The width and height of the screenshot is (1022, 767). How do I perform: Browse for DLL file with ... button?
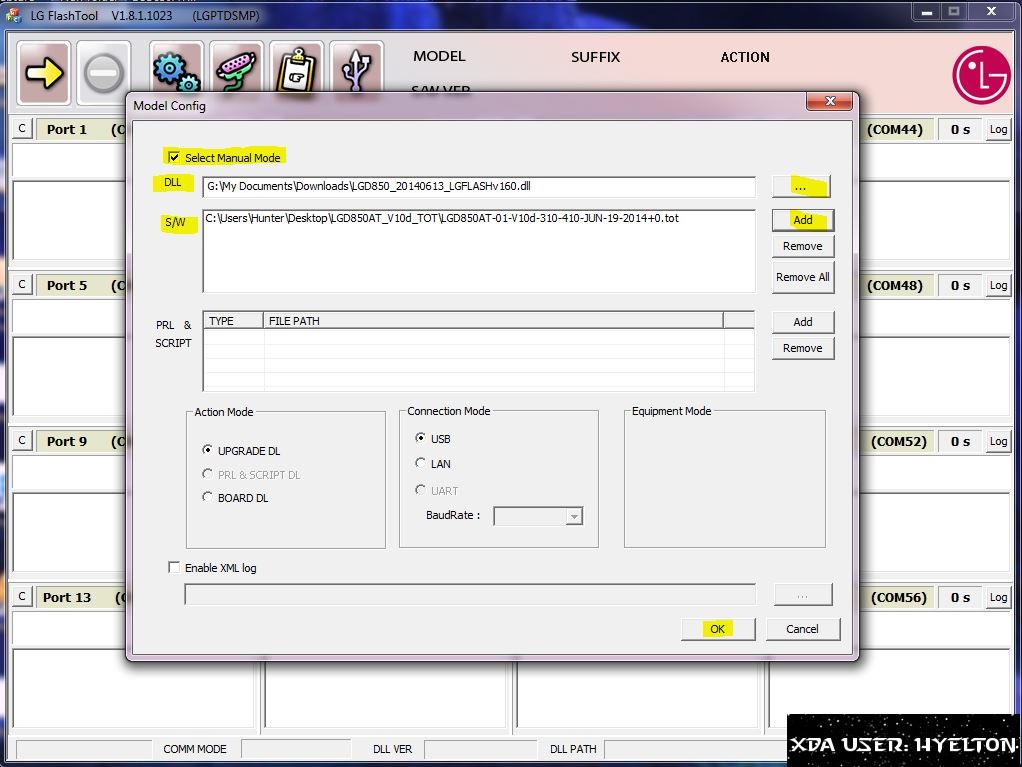click(801, 186)
